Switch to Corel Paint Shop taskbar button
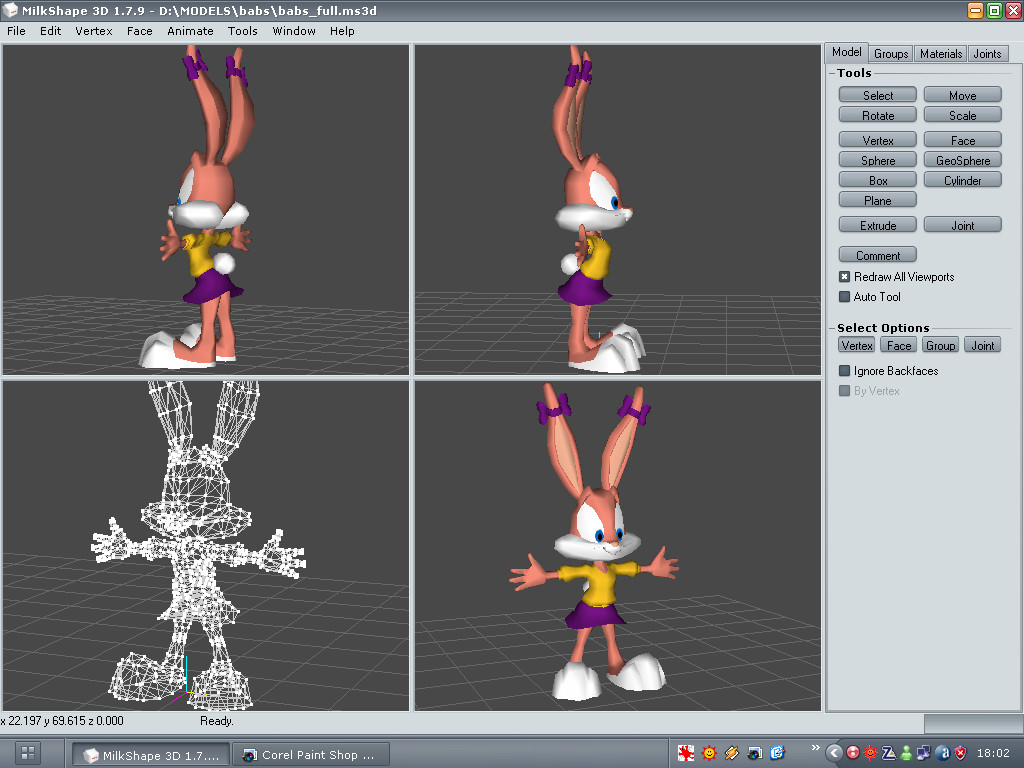1024x768 pixels. (311, 754)
